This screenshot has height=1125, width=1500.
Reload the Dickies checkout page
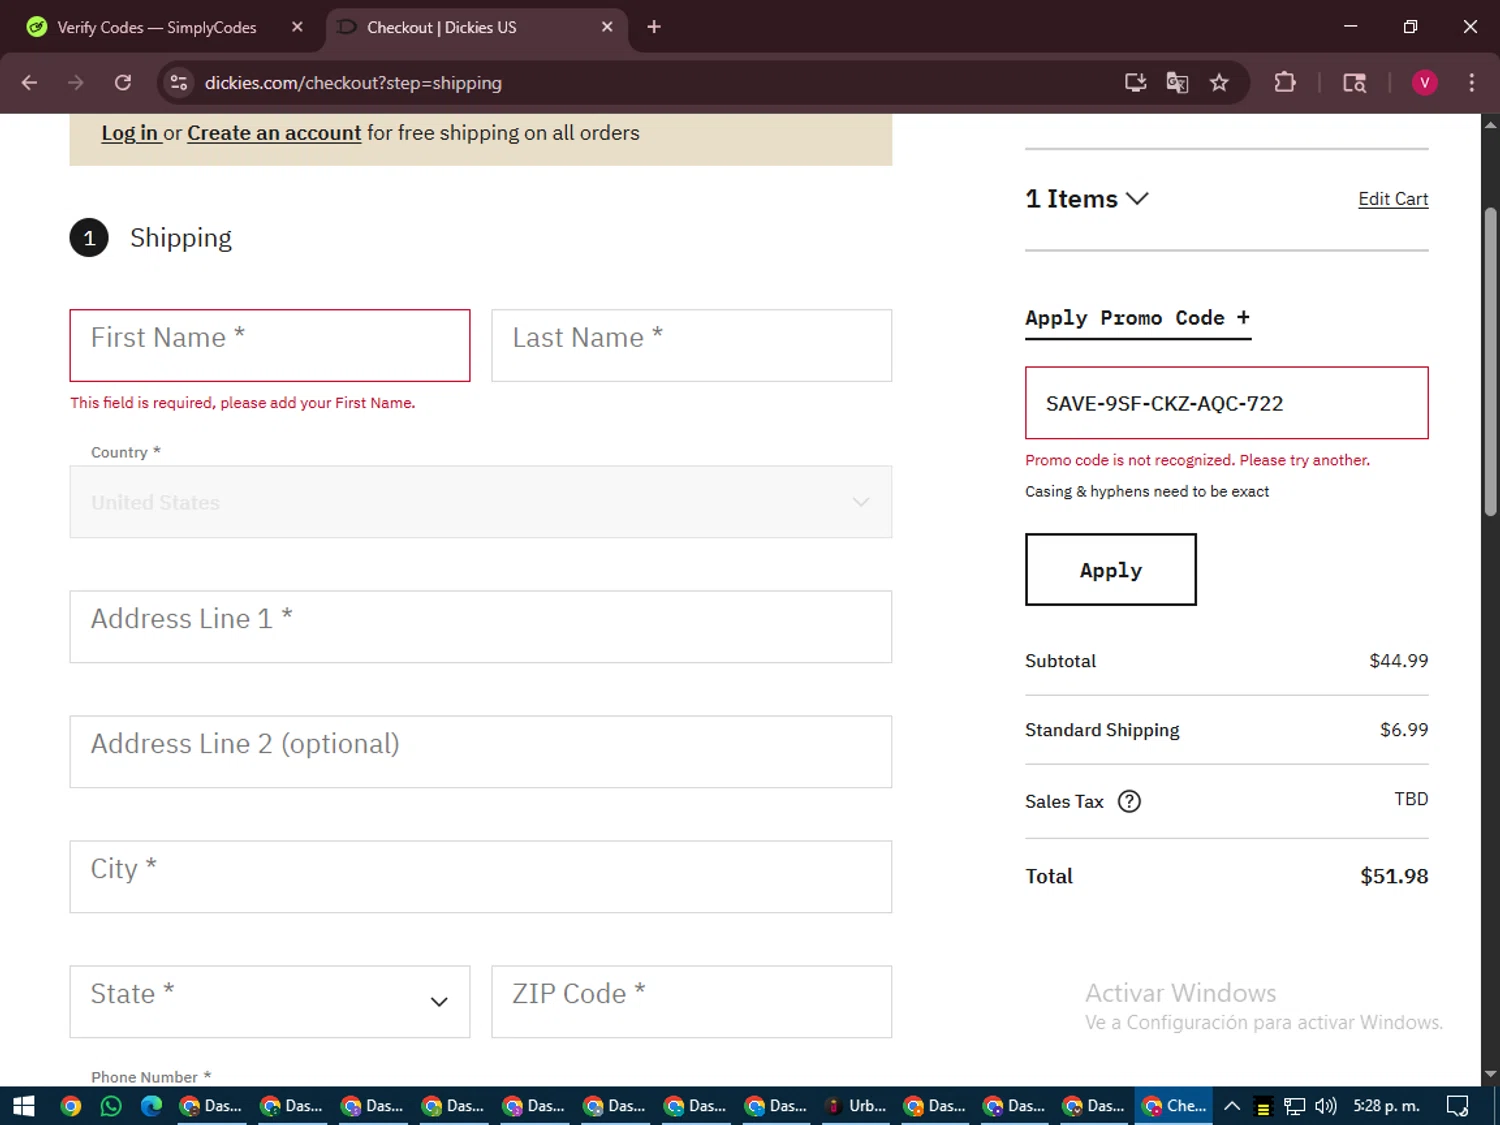click(x=123, y=83)
